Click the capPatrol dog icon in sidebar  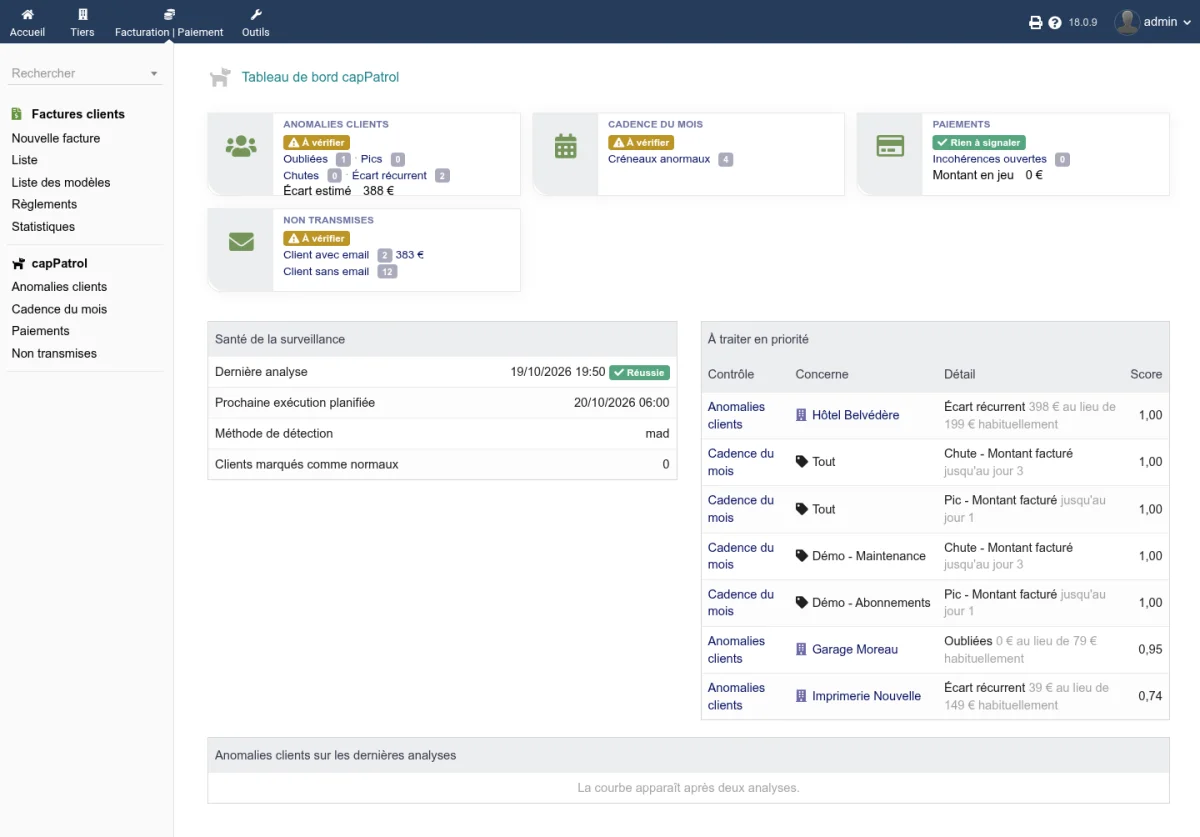[x=18, y=264]
